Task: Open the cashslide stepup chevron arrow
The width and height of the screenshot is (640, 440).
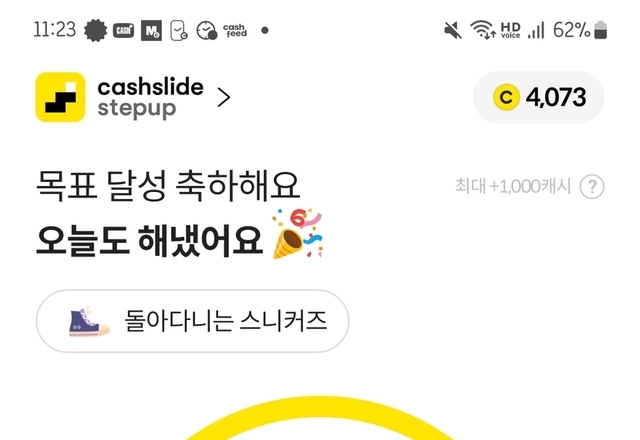Action: [224, 98]
